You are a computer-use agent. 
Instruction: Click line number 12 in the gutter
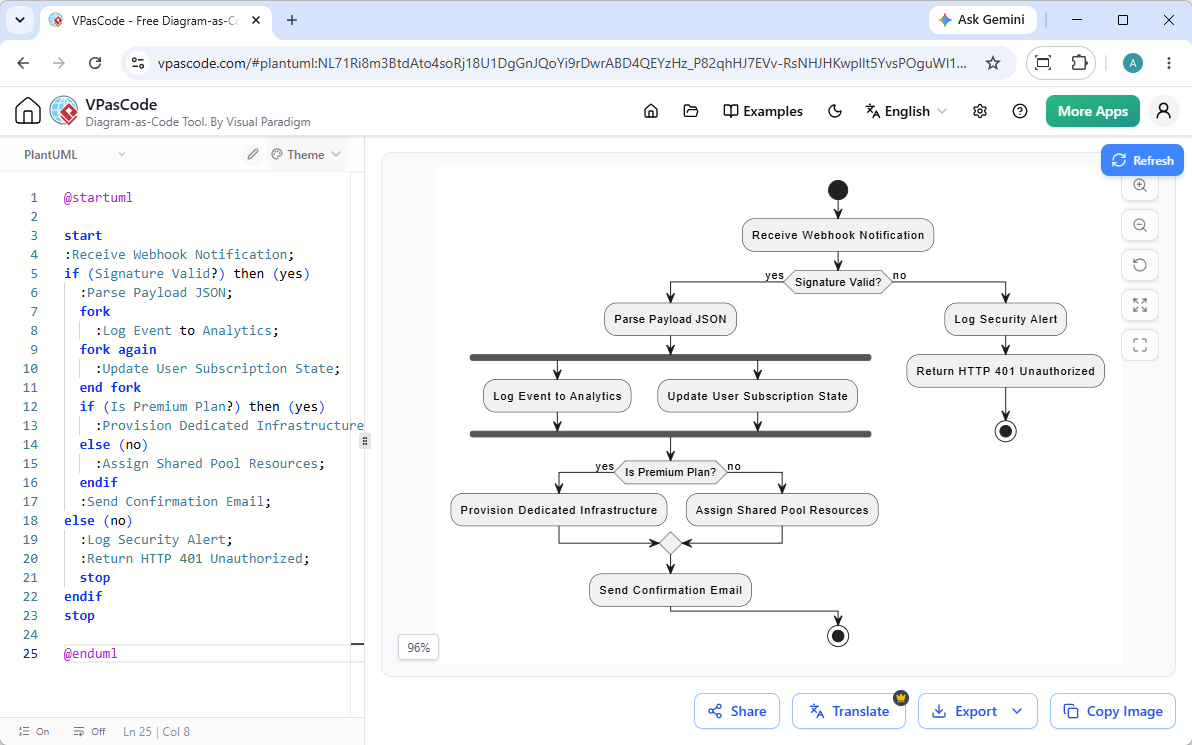(x=30, y=407)
